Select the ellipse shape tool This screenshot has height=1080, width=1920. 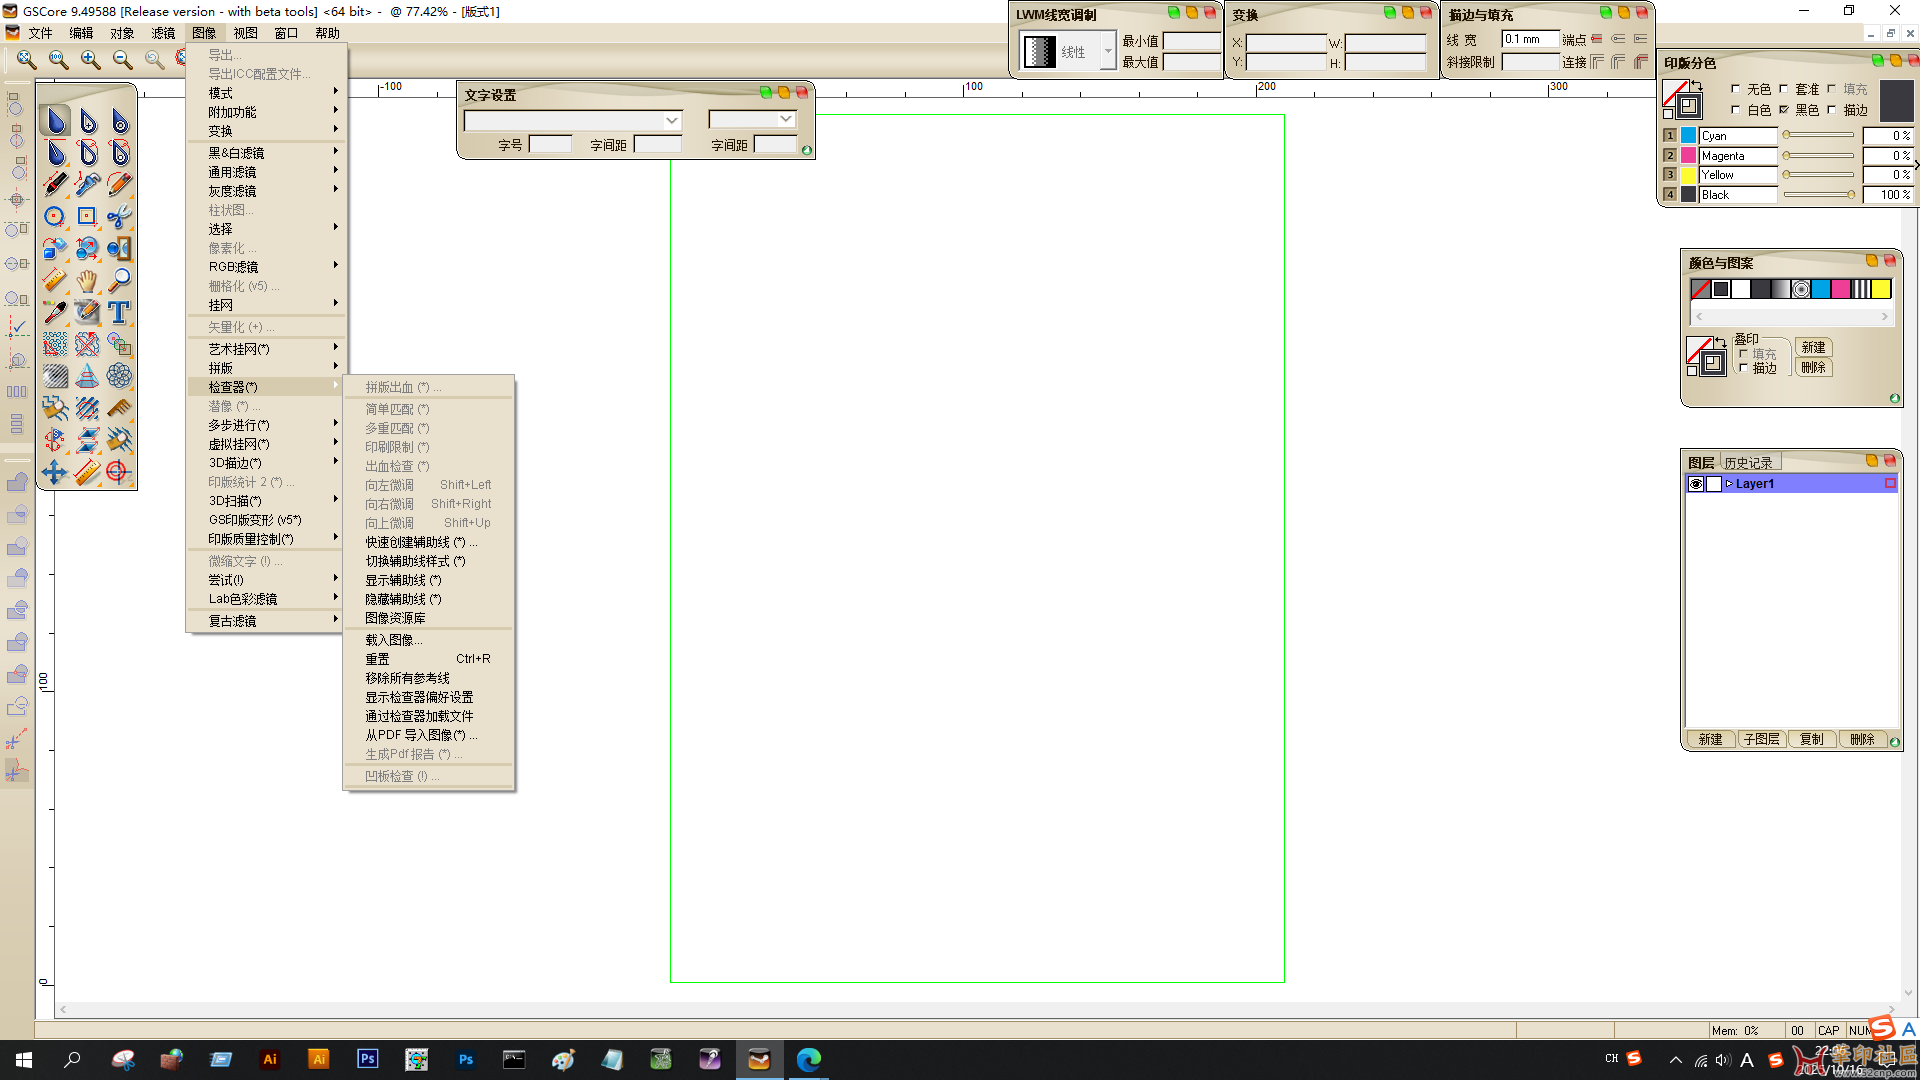55,216
